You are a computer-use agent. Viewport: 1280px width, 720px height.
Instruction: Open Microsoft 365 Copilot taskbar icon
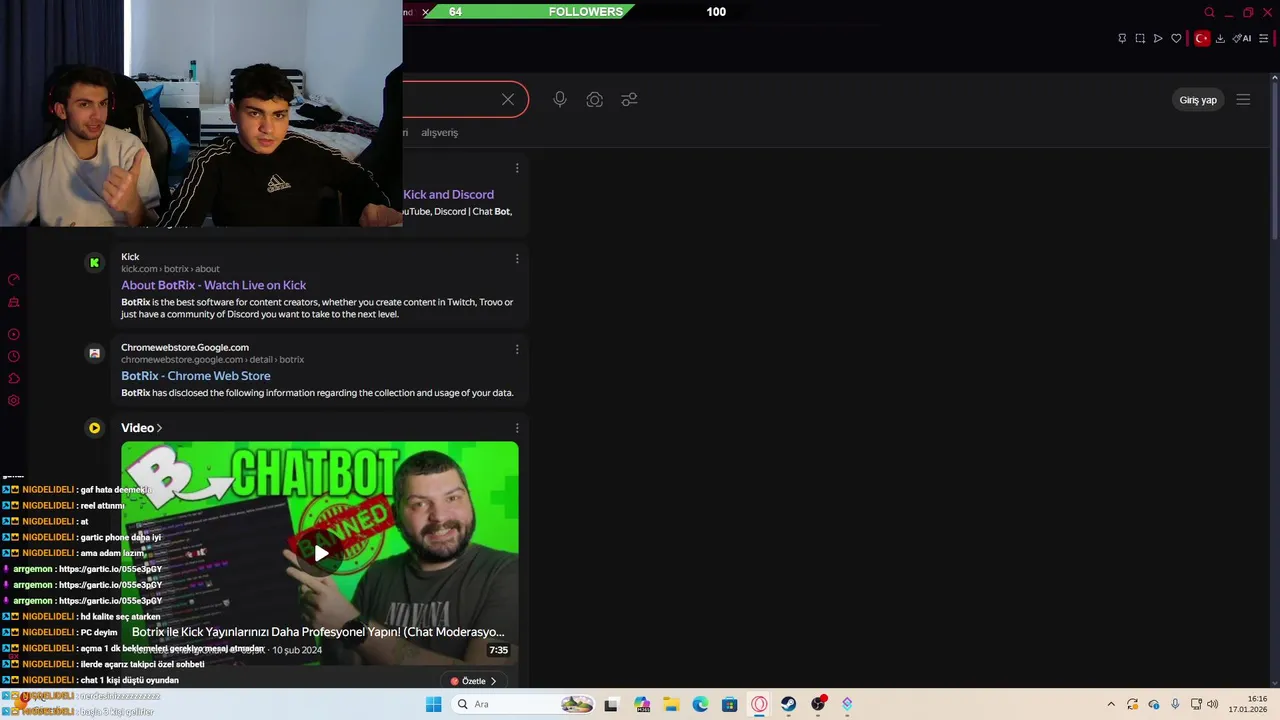click(641, 704)
